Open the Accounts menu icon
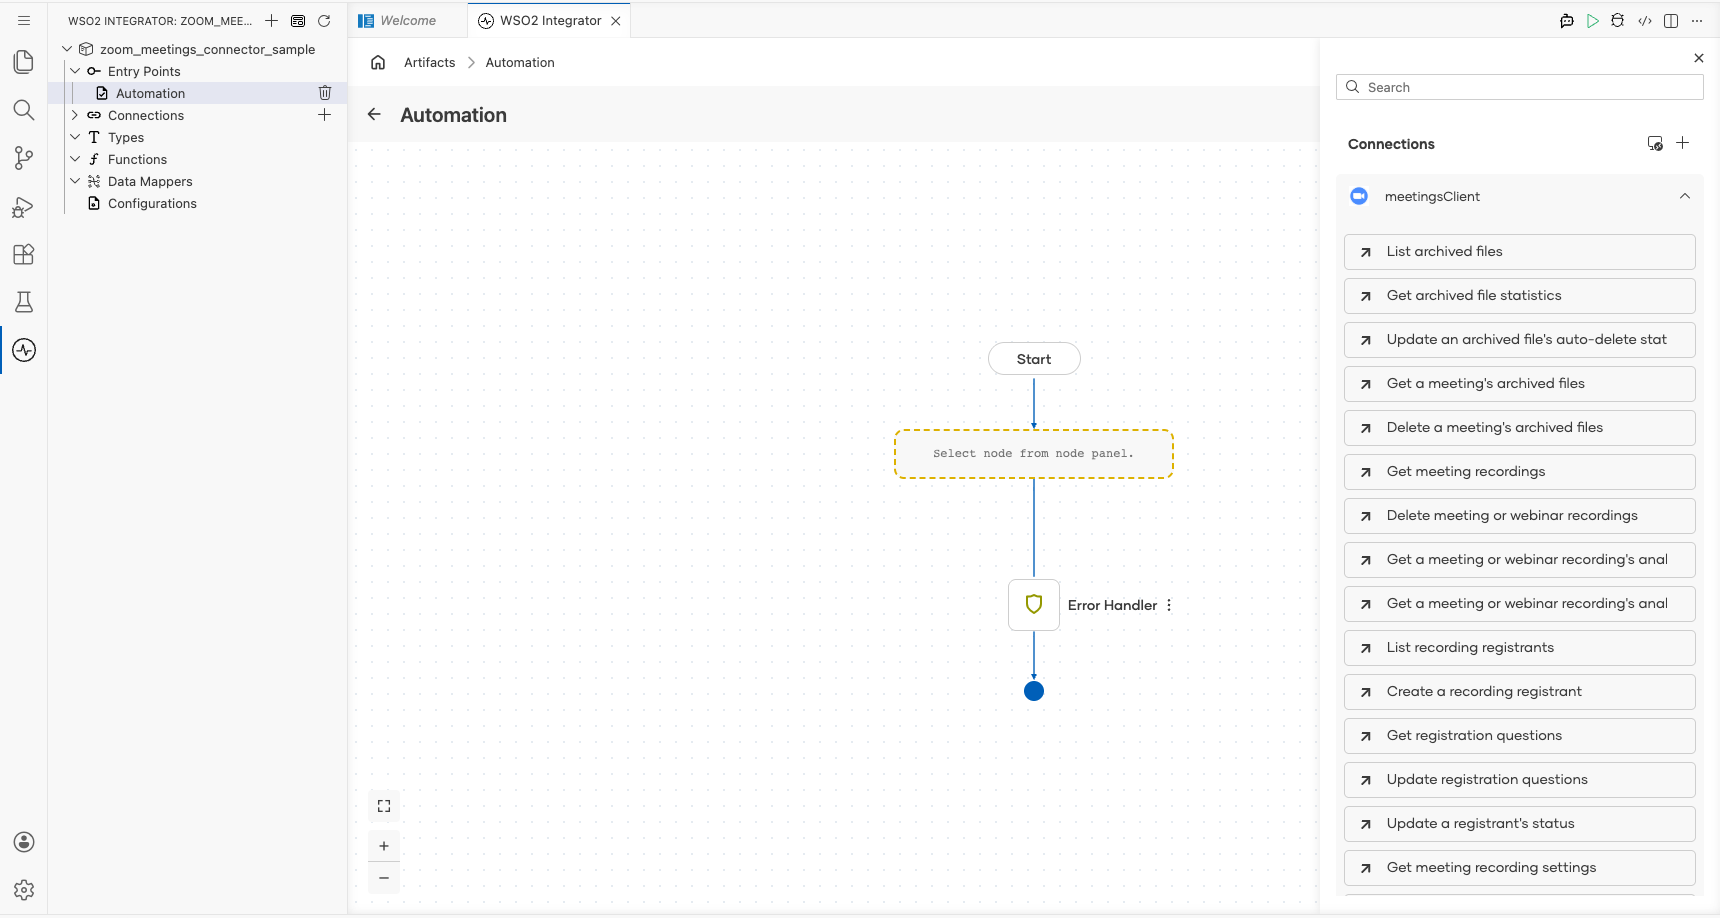This screenshot has width=1720, height=918. 24,842
